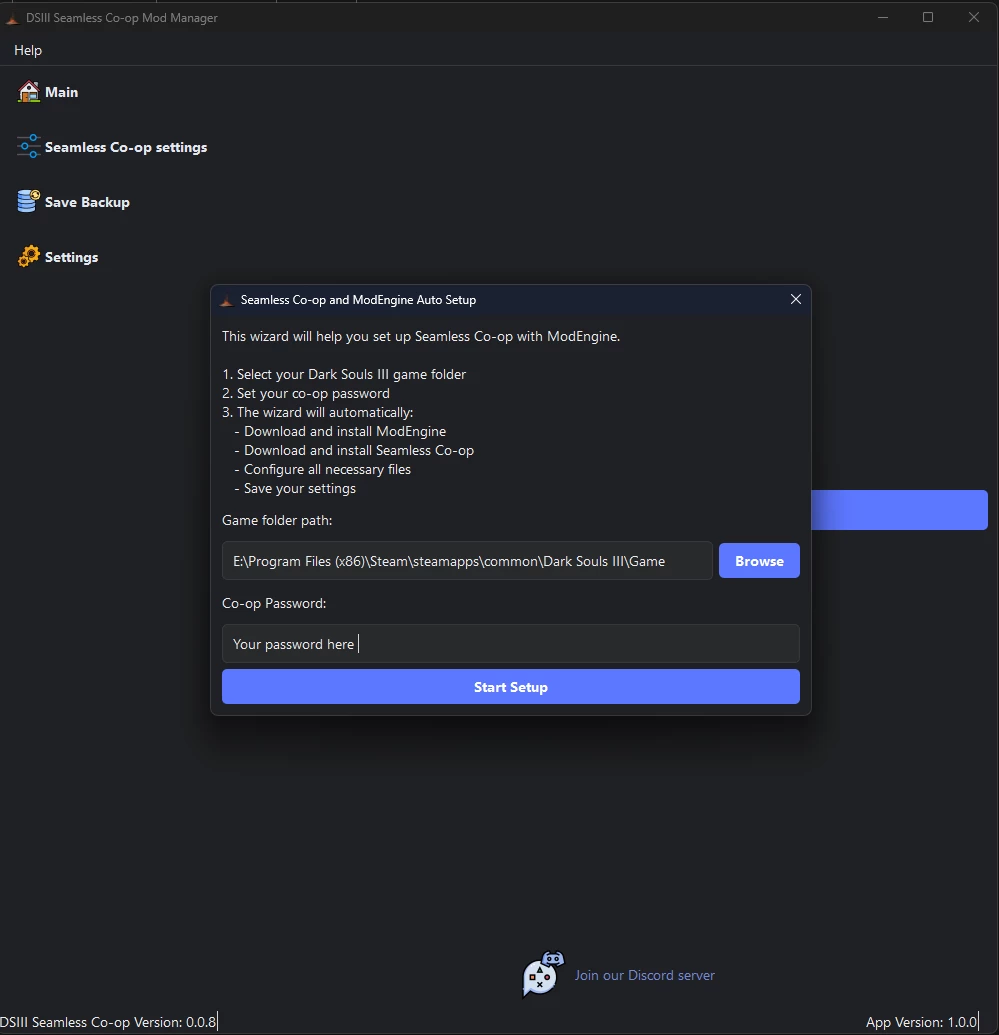Open the Join our Discord server link

644,975
